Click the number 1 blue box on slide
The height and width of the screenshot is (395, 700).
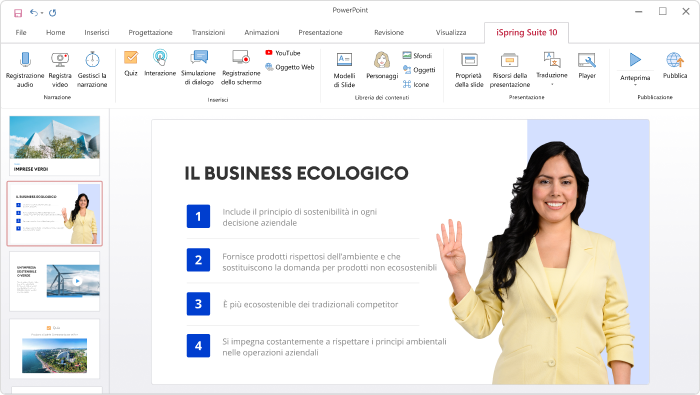(198, 216)
